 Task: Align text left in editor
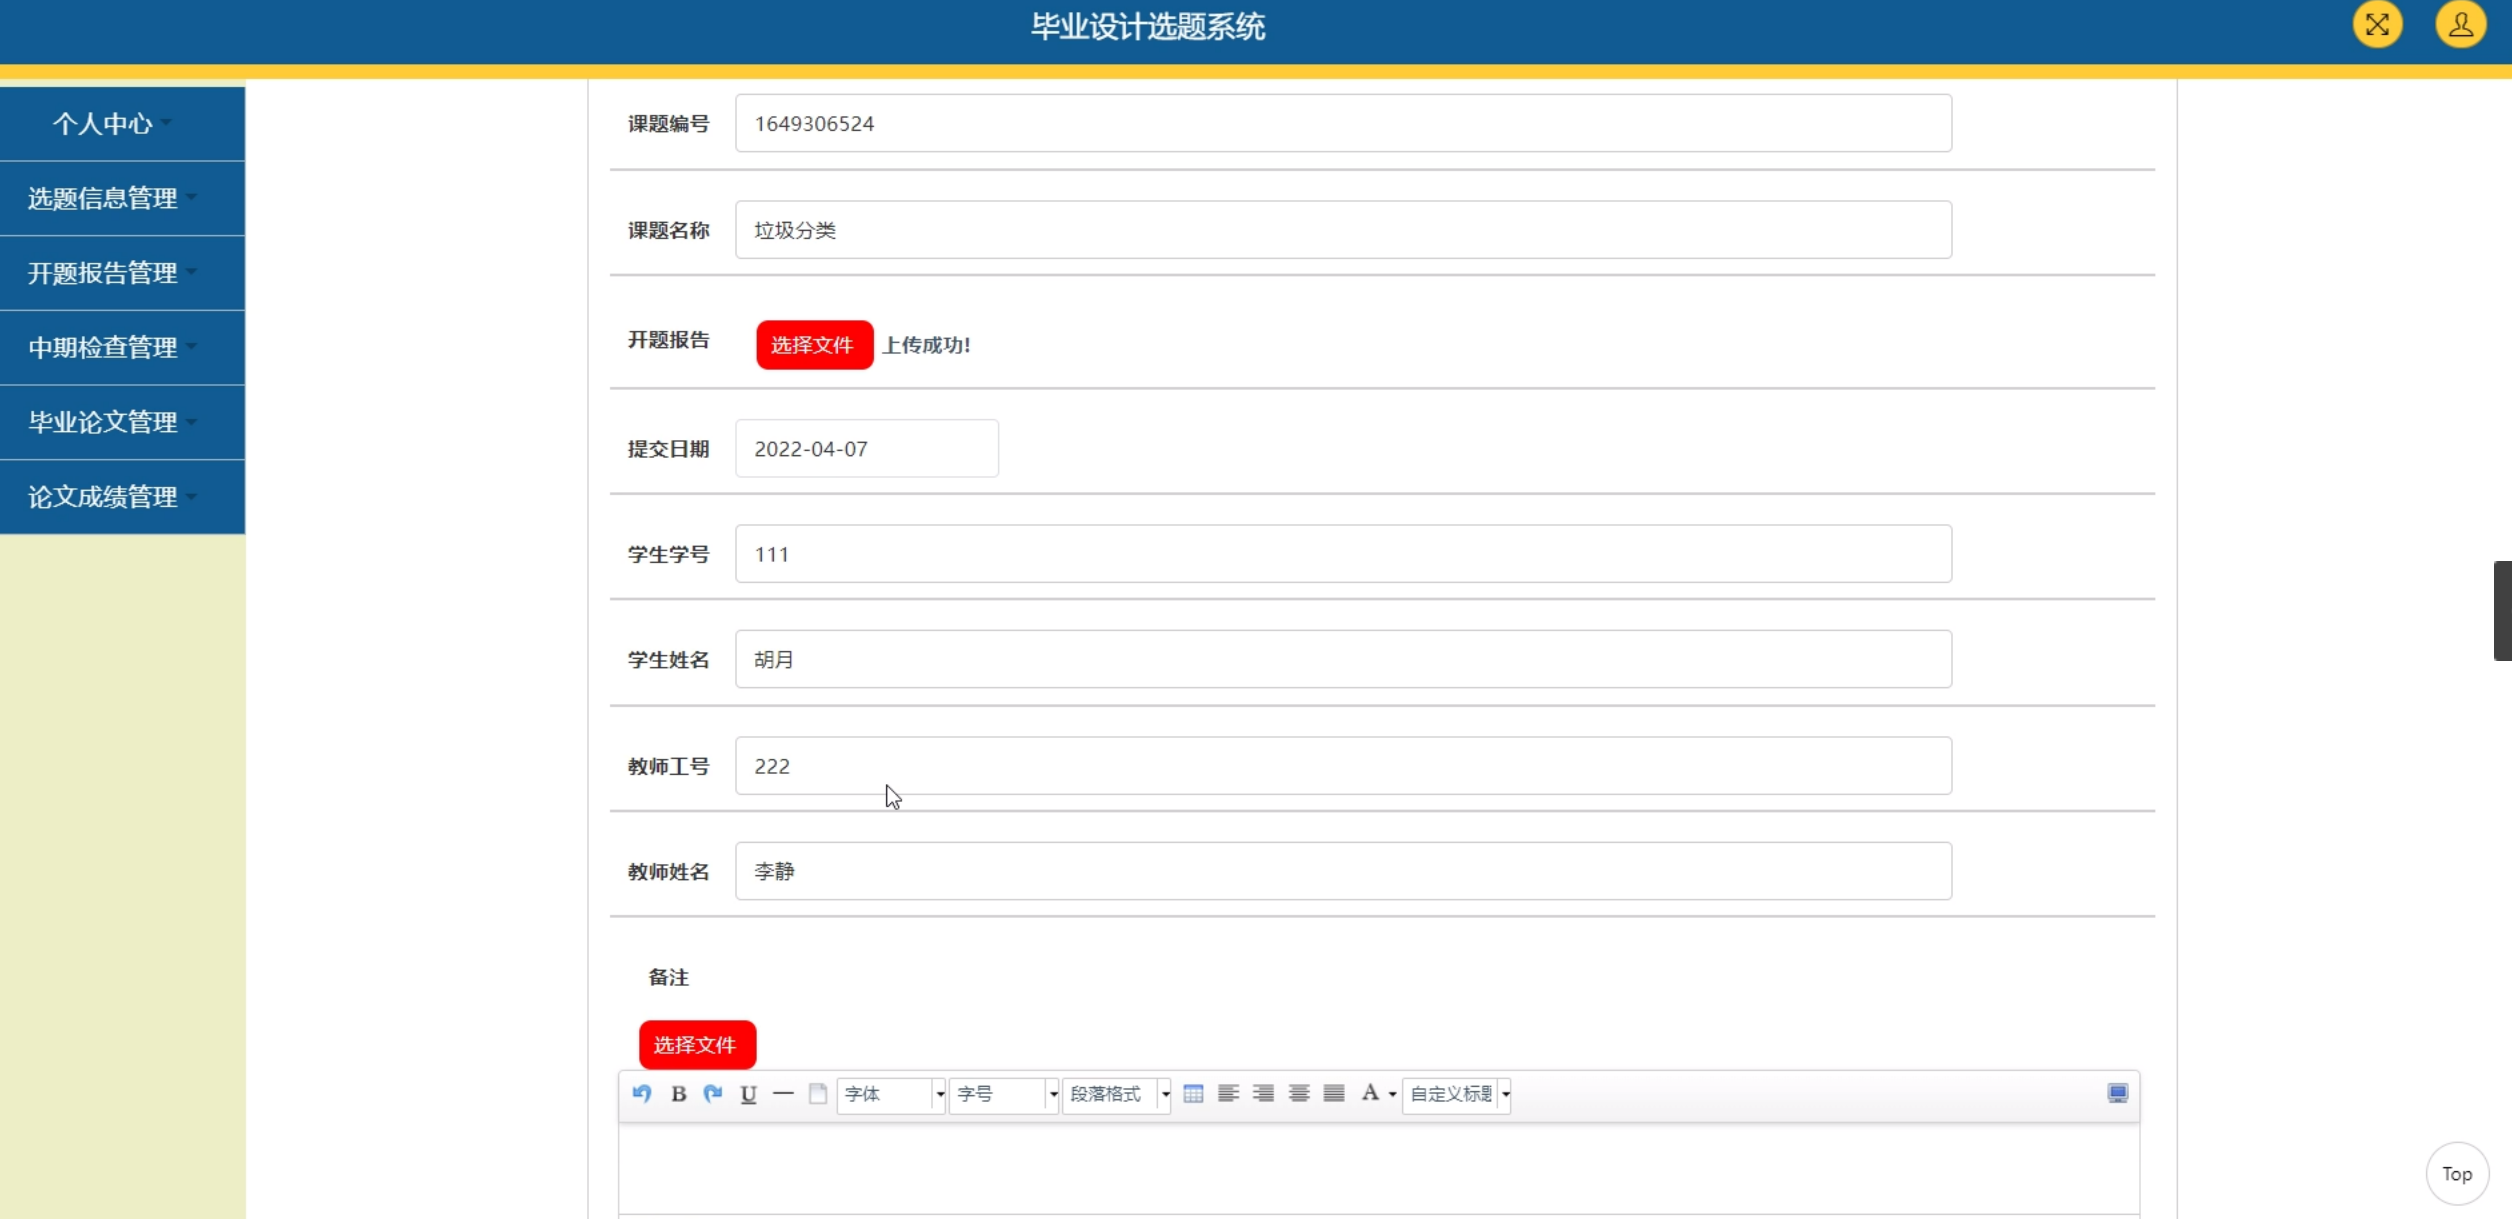tap(1228, 1093)
